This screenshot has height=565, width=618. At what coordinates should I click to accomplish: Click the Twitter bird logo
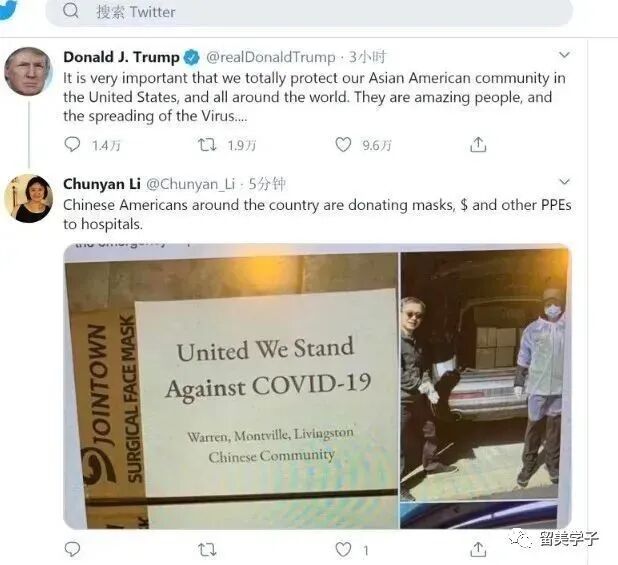(x=7, y=9)
